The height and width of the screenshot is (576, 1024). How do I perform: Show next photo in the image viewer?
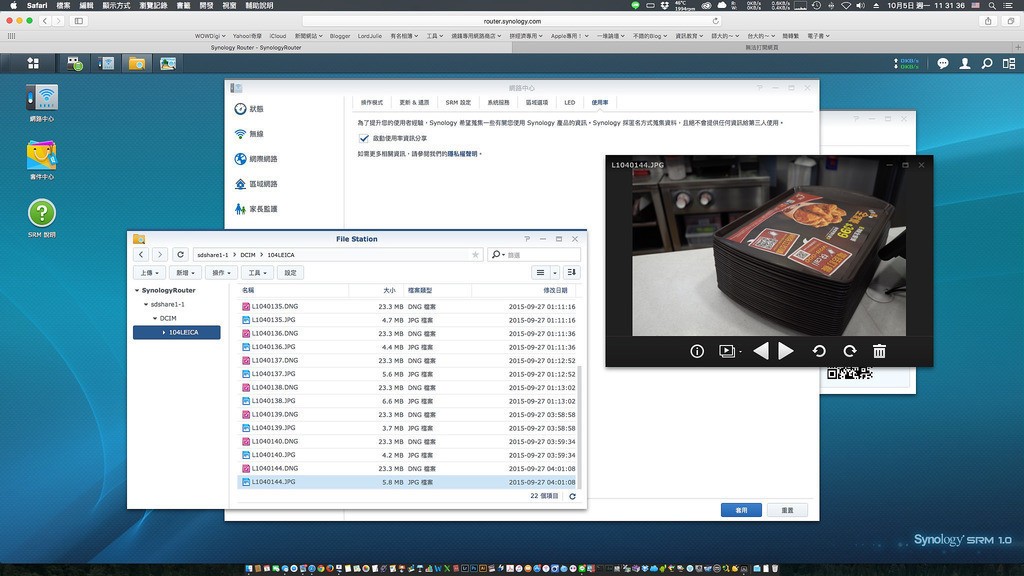point(786,351)
